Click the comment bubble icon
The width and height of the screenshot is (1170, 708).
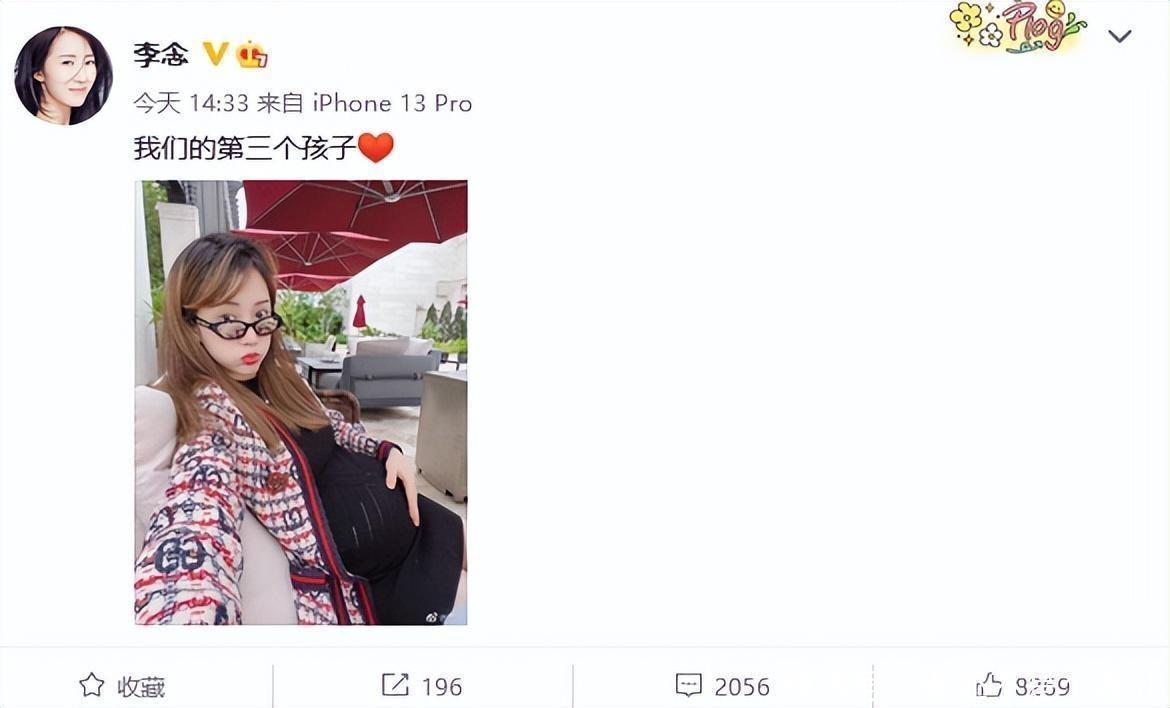(x=688, y=685)
